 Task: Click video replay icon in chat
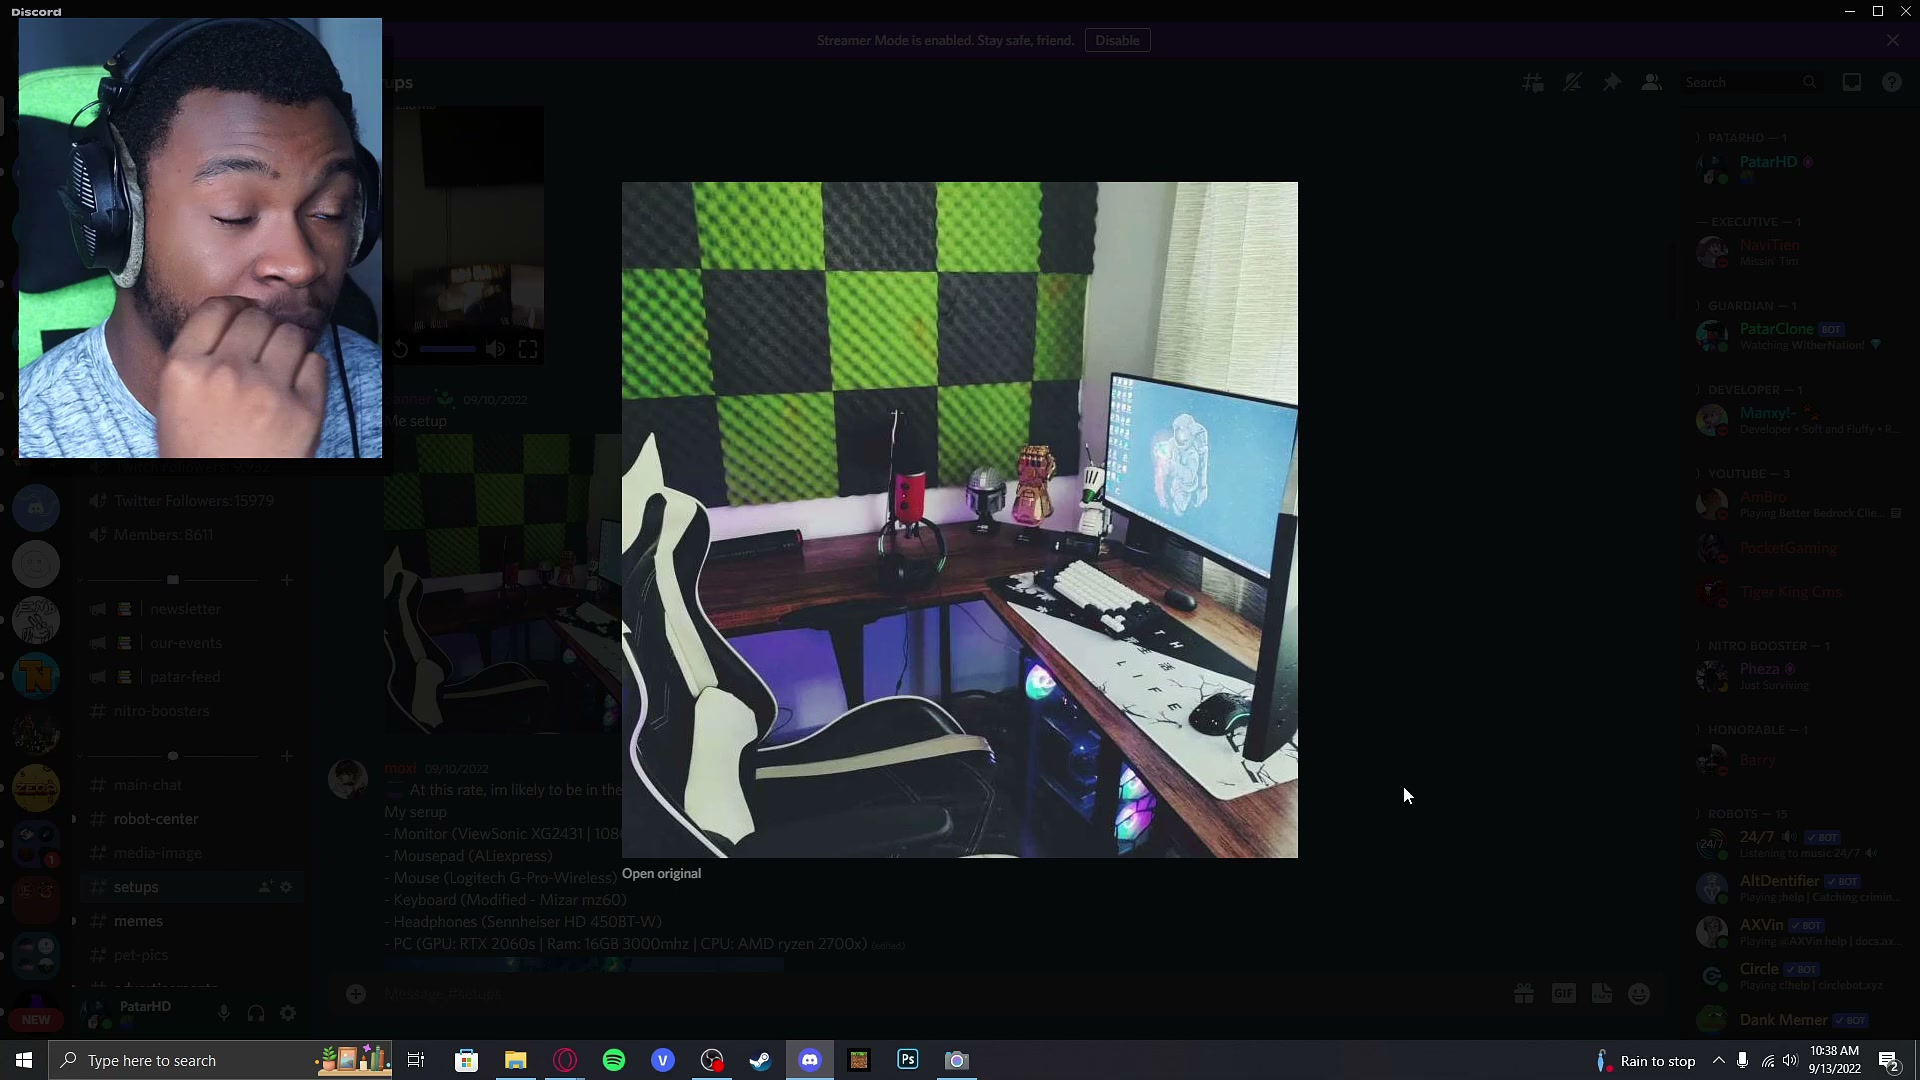tap(399, 349)
